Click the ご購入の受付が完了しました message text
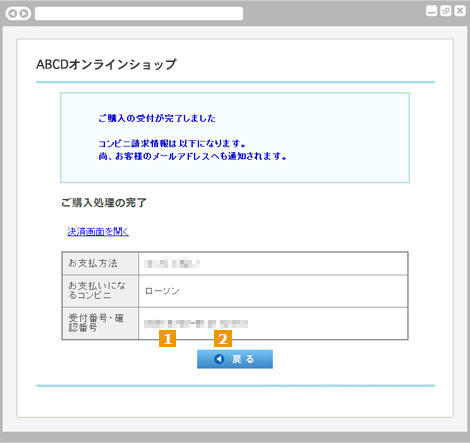Image resolution: width=470 pixels, height=443 pixels. 157,118
